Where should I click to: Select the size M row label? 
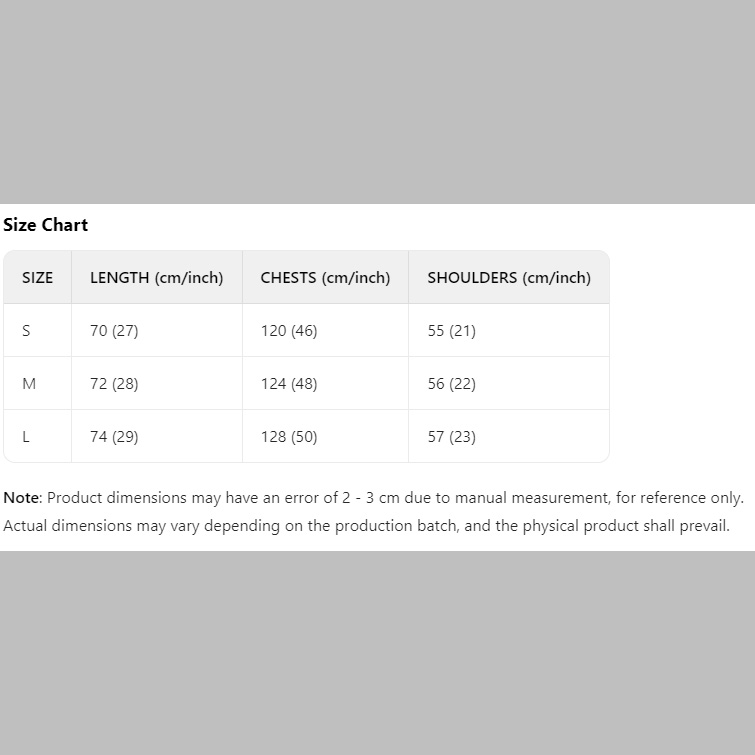[x=29, y=384]
